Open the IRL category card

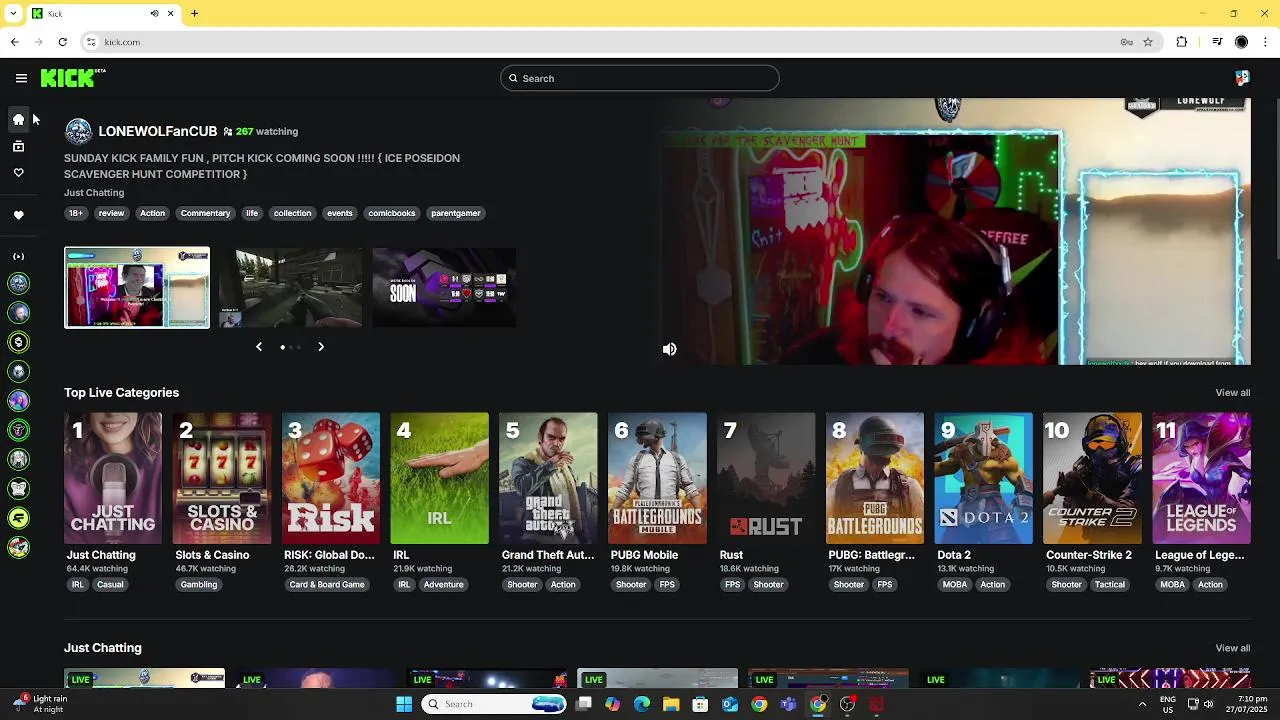coord(440,478)
